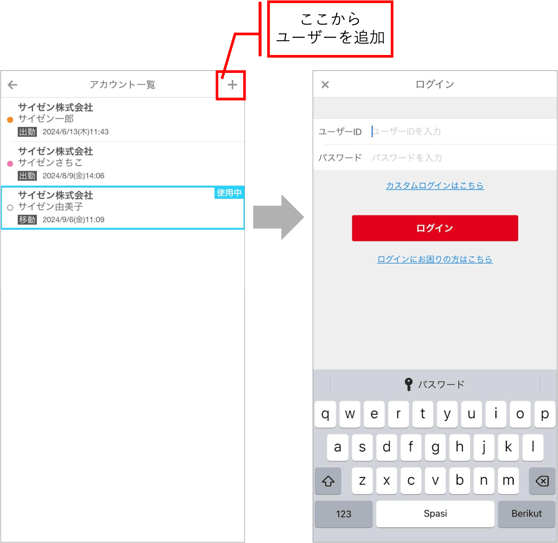
Task: Tap the Spasi space bar key
Action: pyautogui.click(x=435, y=514)
